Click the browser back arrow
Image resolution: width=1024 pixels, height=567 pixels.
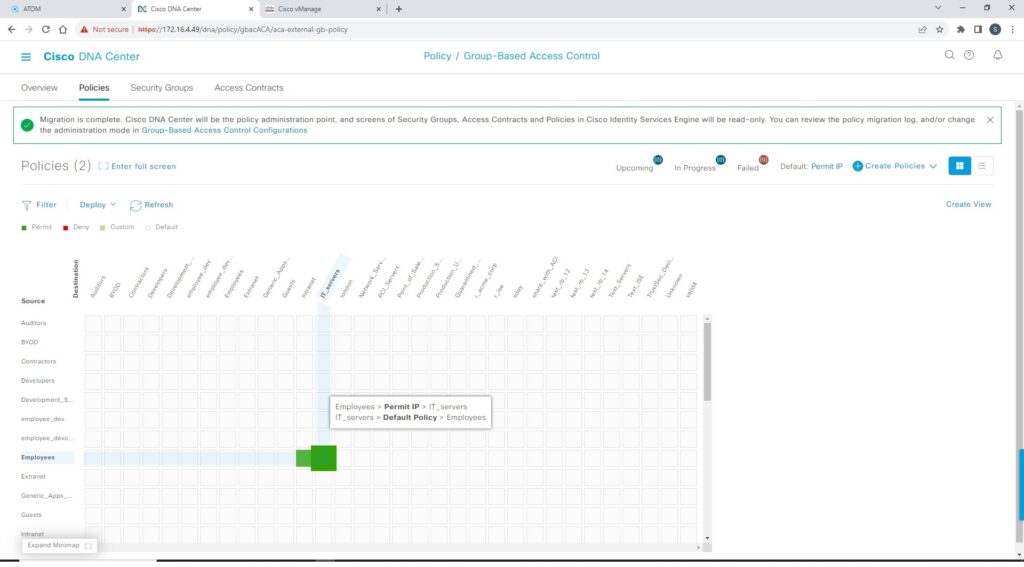pyautogui.click(x=12, y=29)
